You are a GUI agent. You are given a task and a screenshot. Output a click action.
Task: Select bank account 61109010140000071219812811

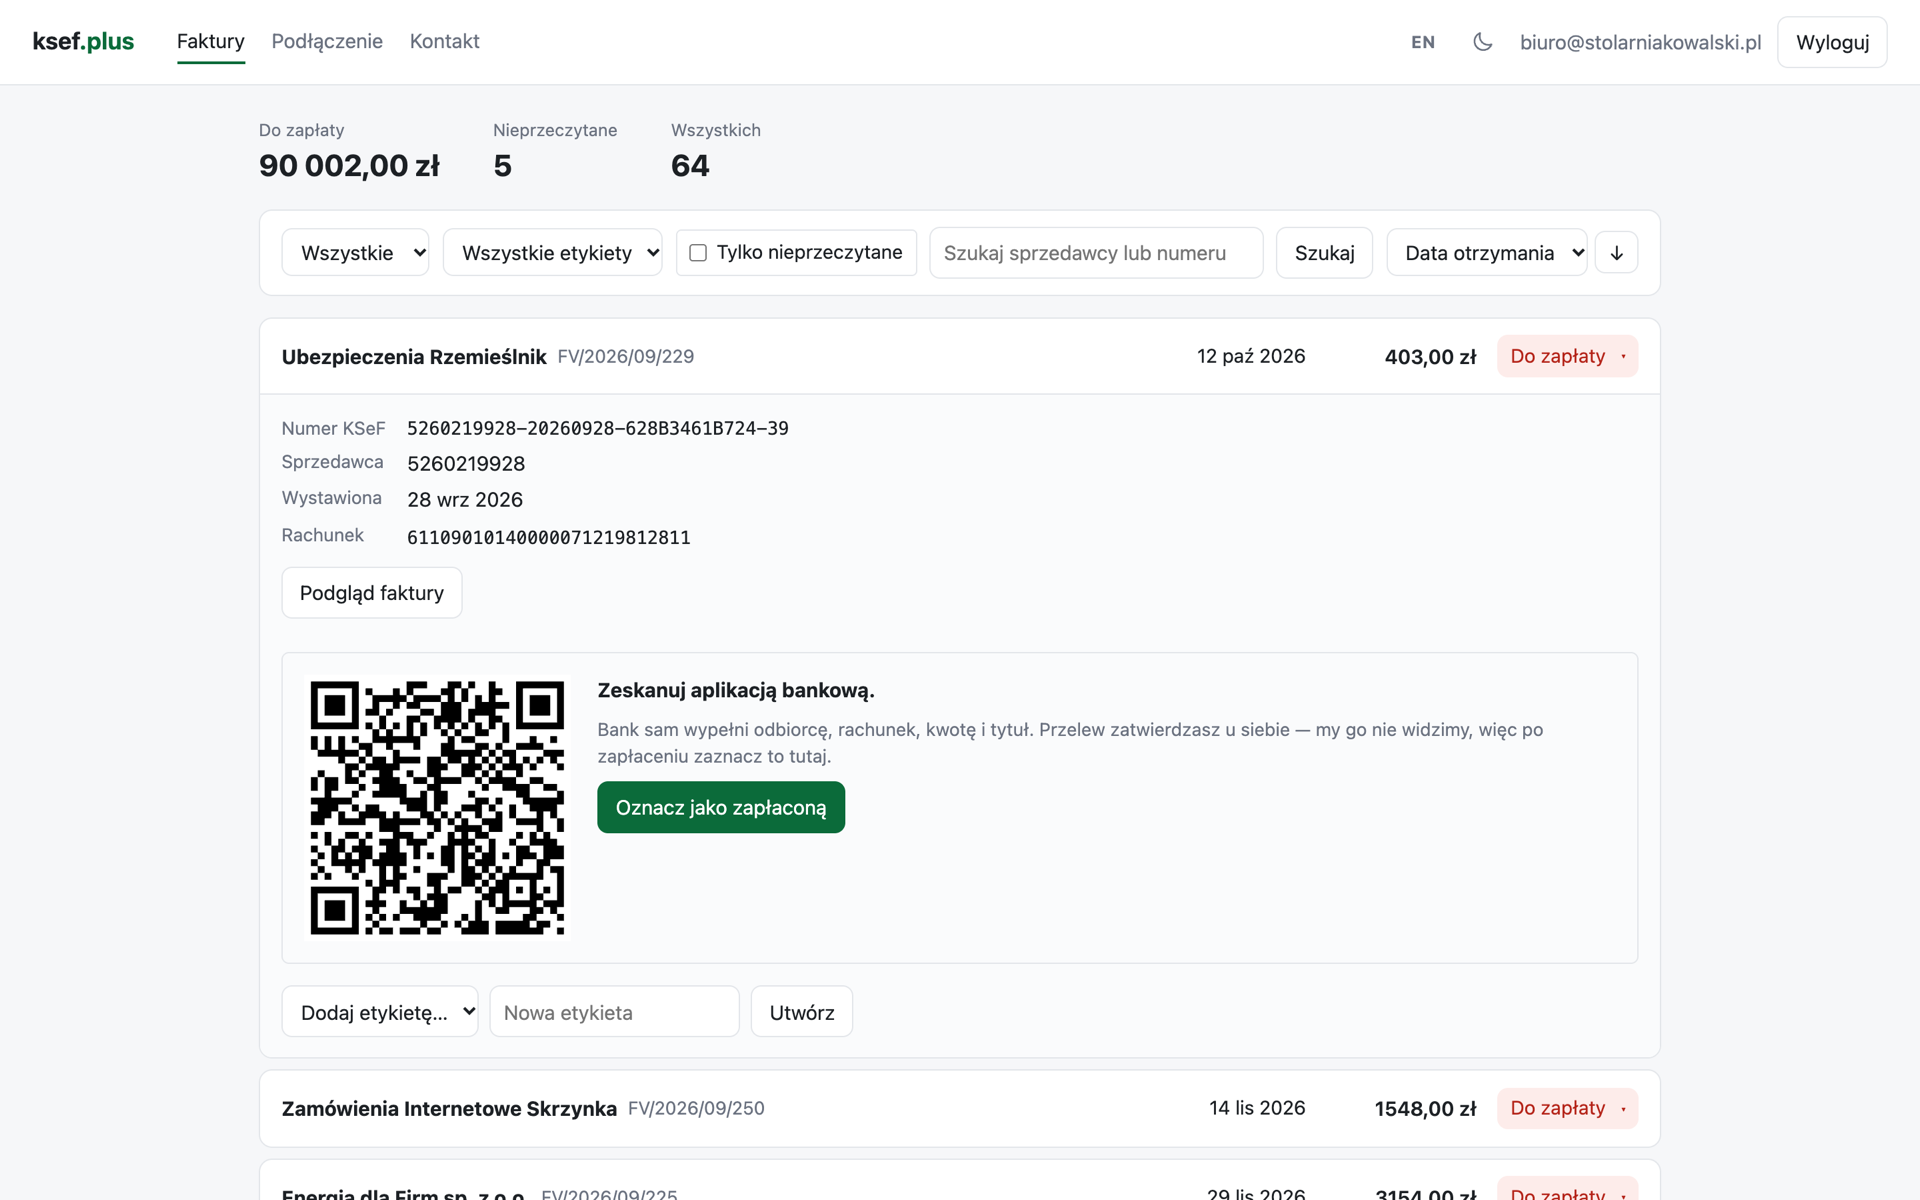coord(549,537)
